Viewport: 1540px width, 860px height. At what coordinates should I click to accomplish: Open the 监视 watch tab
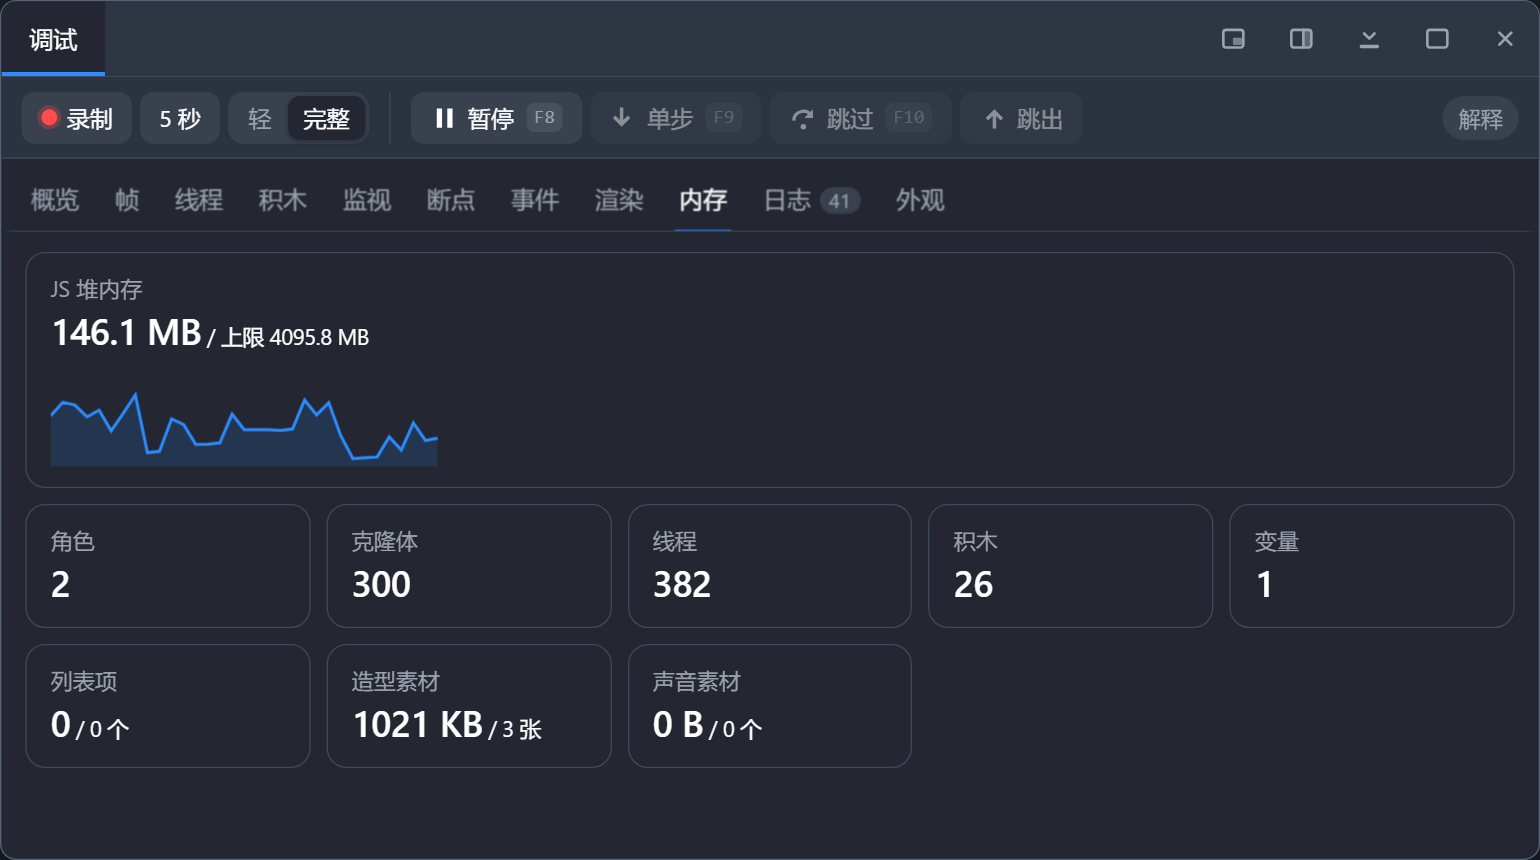367,200
